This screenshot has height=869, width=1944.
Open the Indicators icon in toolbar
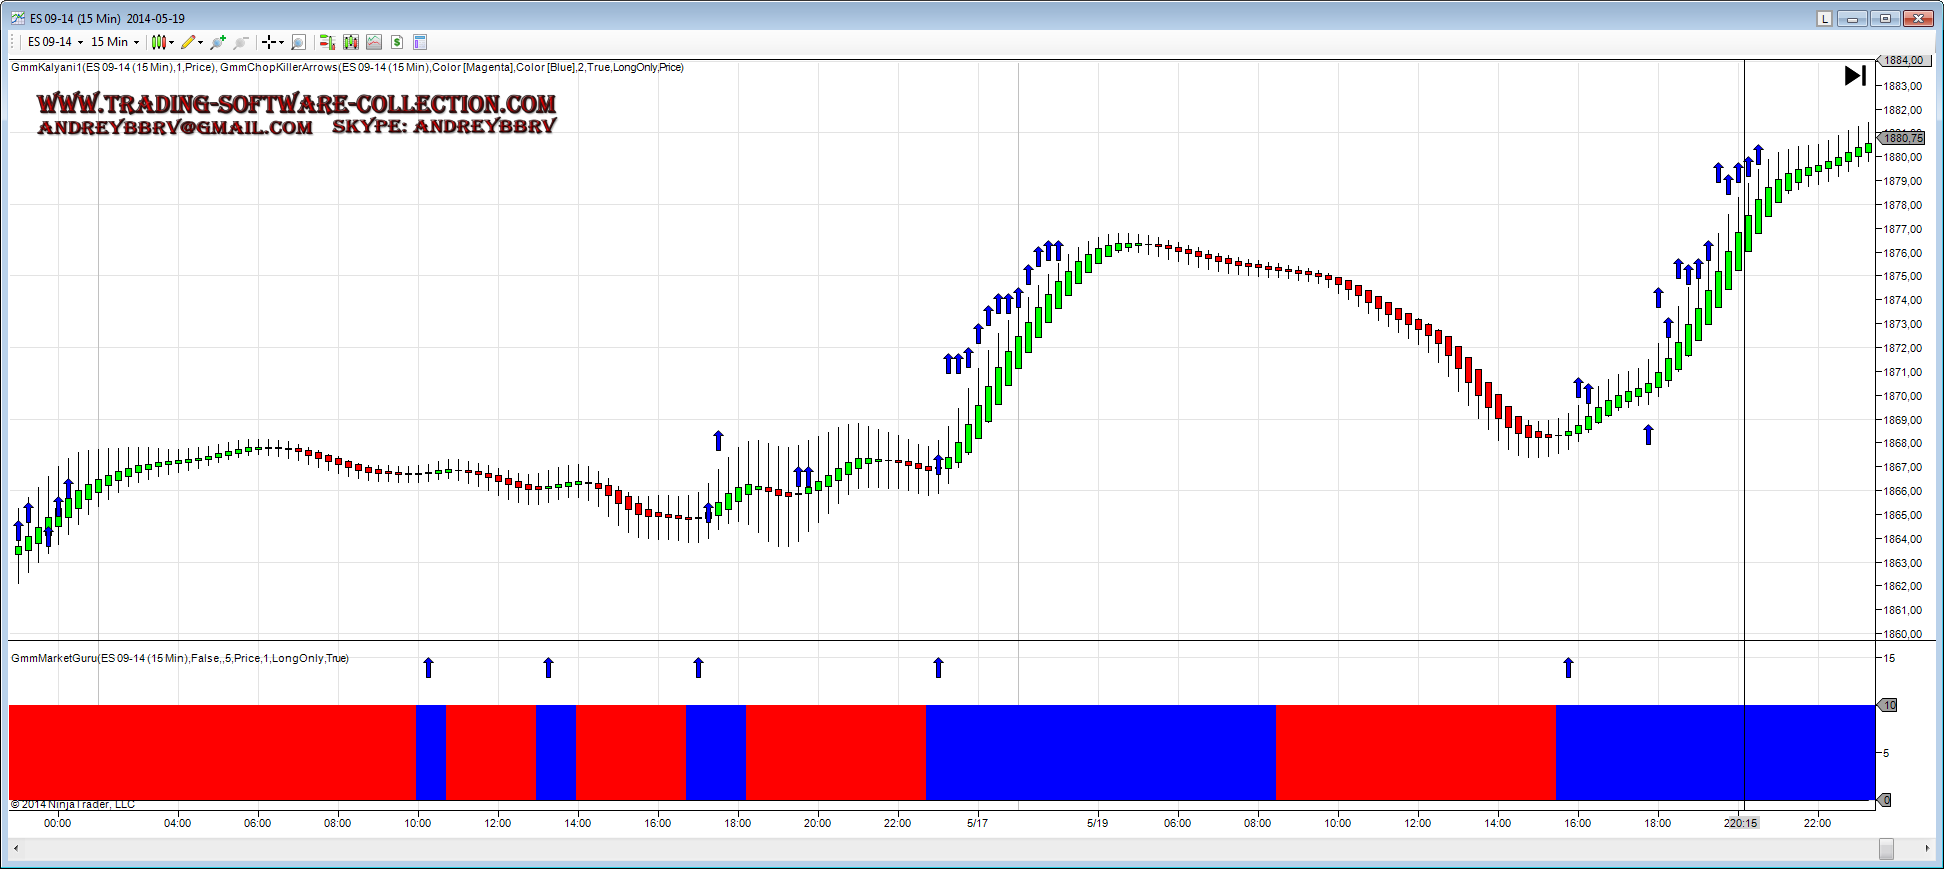(x=374, y=42)
